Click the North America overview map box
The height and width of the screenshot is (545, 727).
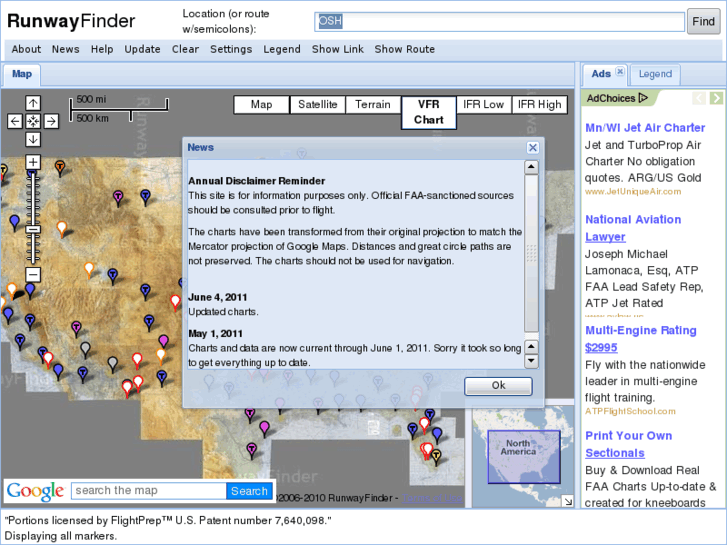tap(524, 457)
